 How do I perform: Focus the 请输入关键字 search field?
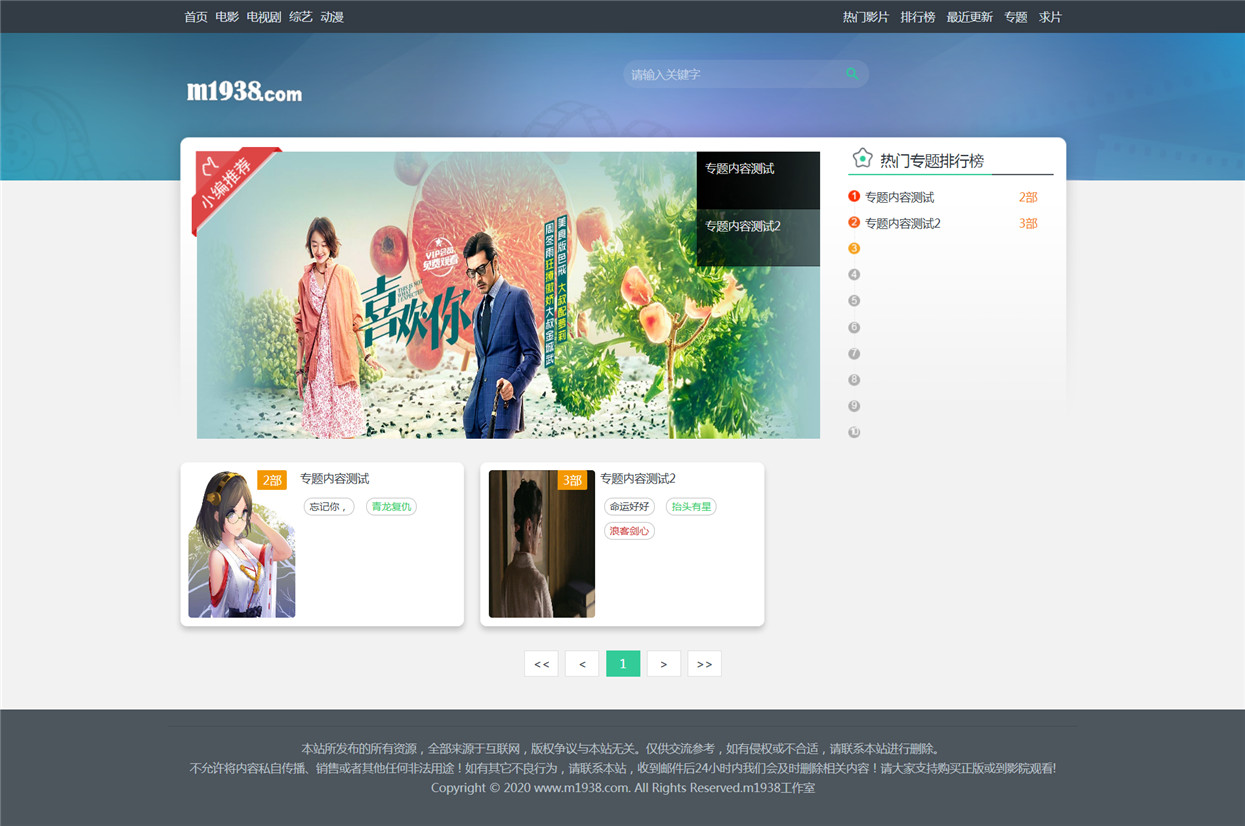733,74
